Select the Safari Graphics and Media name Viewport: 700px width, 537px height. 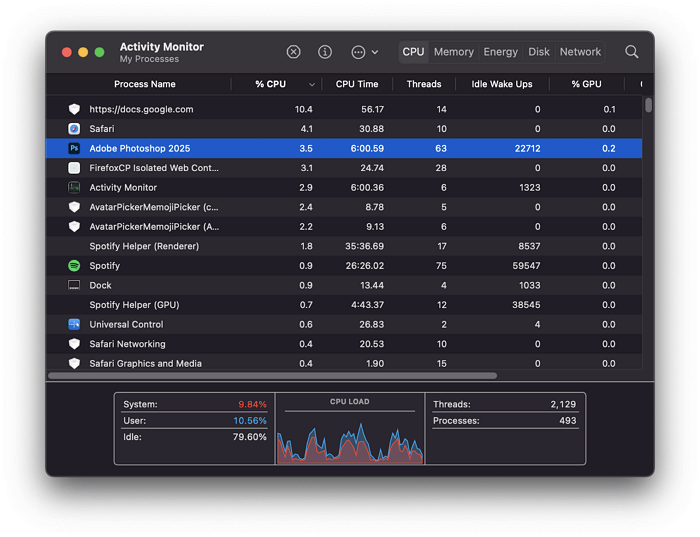(146, 363)
